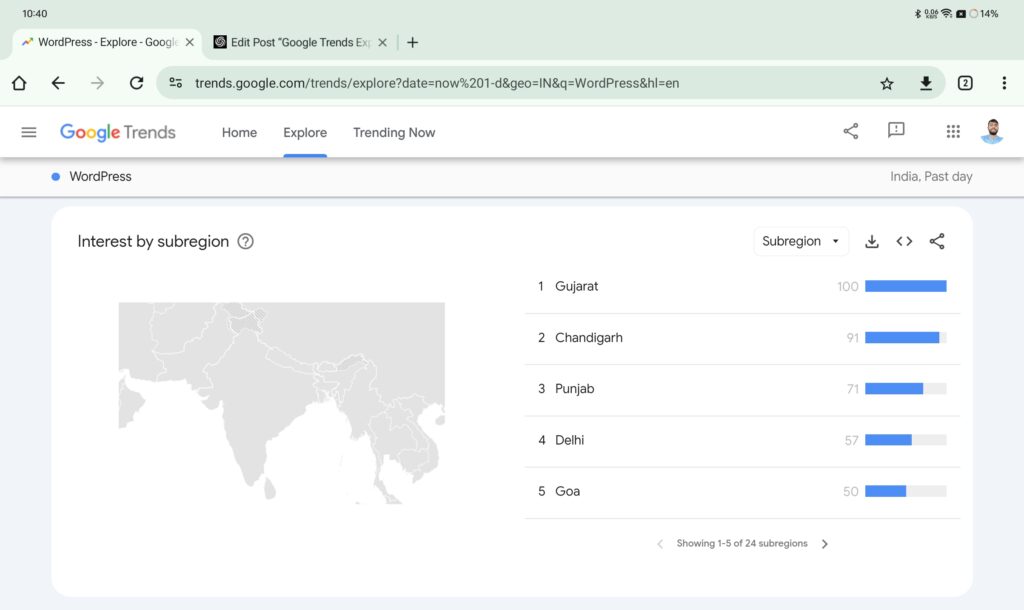Bookmark this page with the star icon
Image resolution: width=1024 pixels, height=610 pixels.
pyautogui.click(x=887, y=83)
